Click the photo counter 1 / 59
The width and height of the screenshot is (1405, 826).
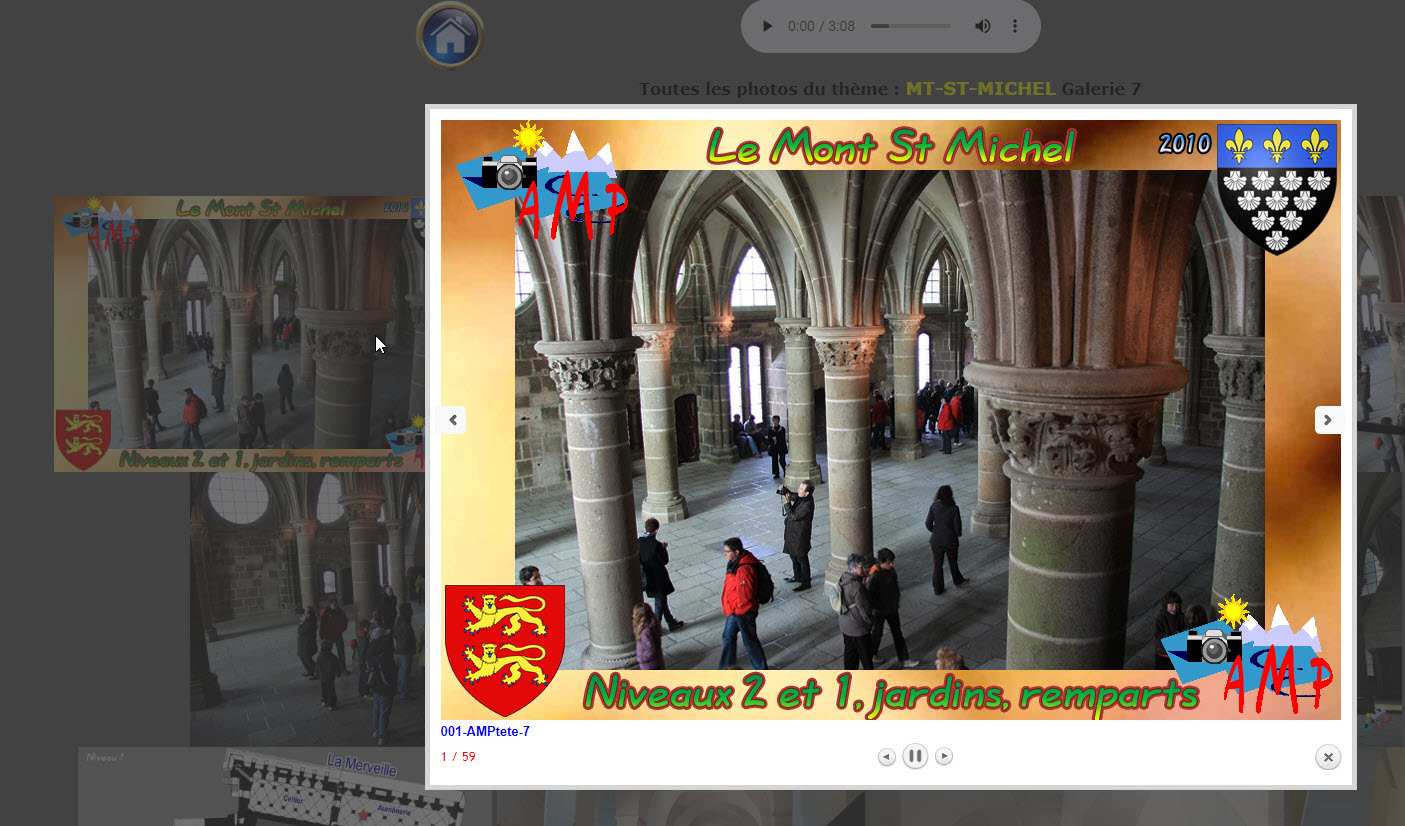point(458,757)
